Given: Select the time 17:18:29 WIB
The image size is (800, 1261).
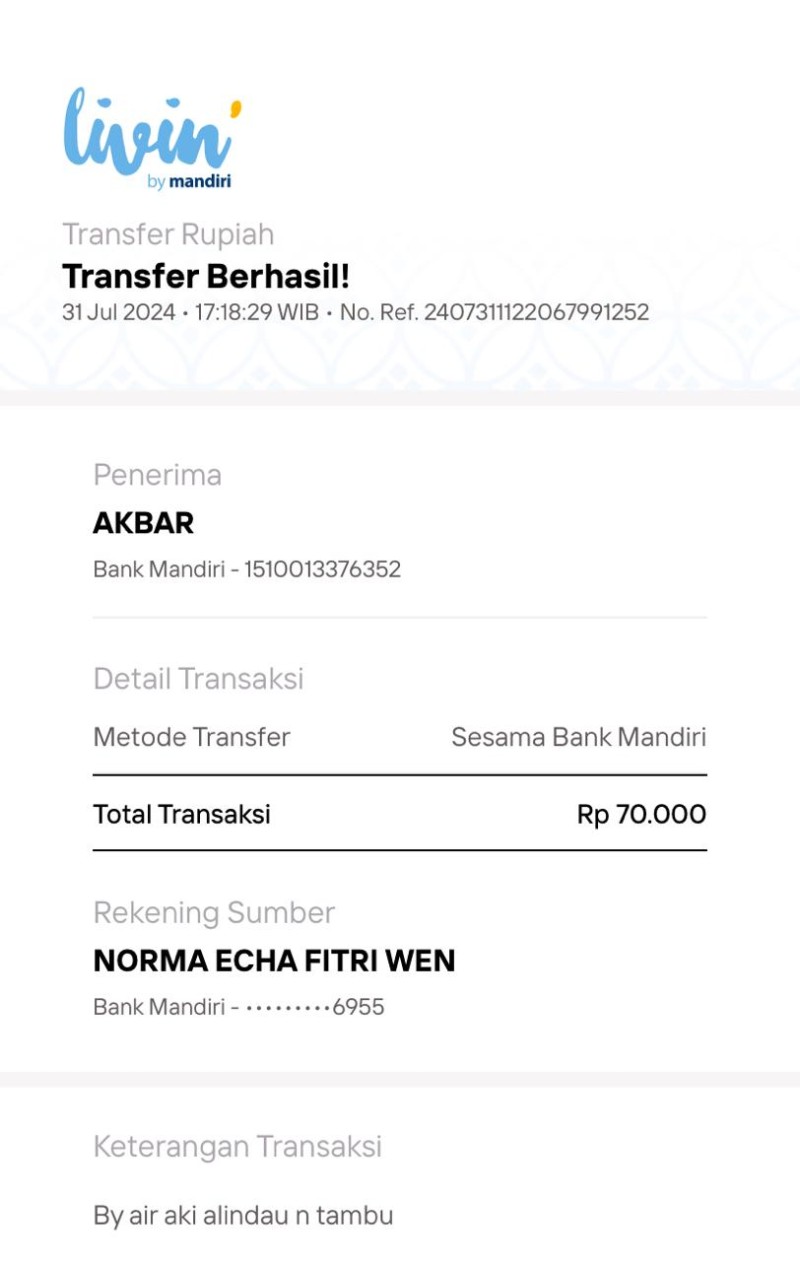Looking at the screenshot, I should tap(256, 312).
